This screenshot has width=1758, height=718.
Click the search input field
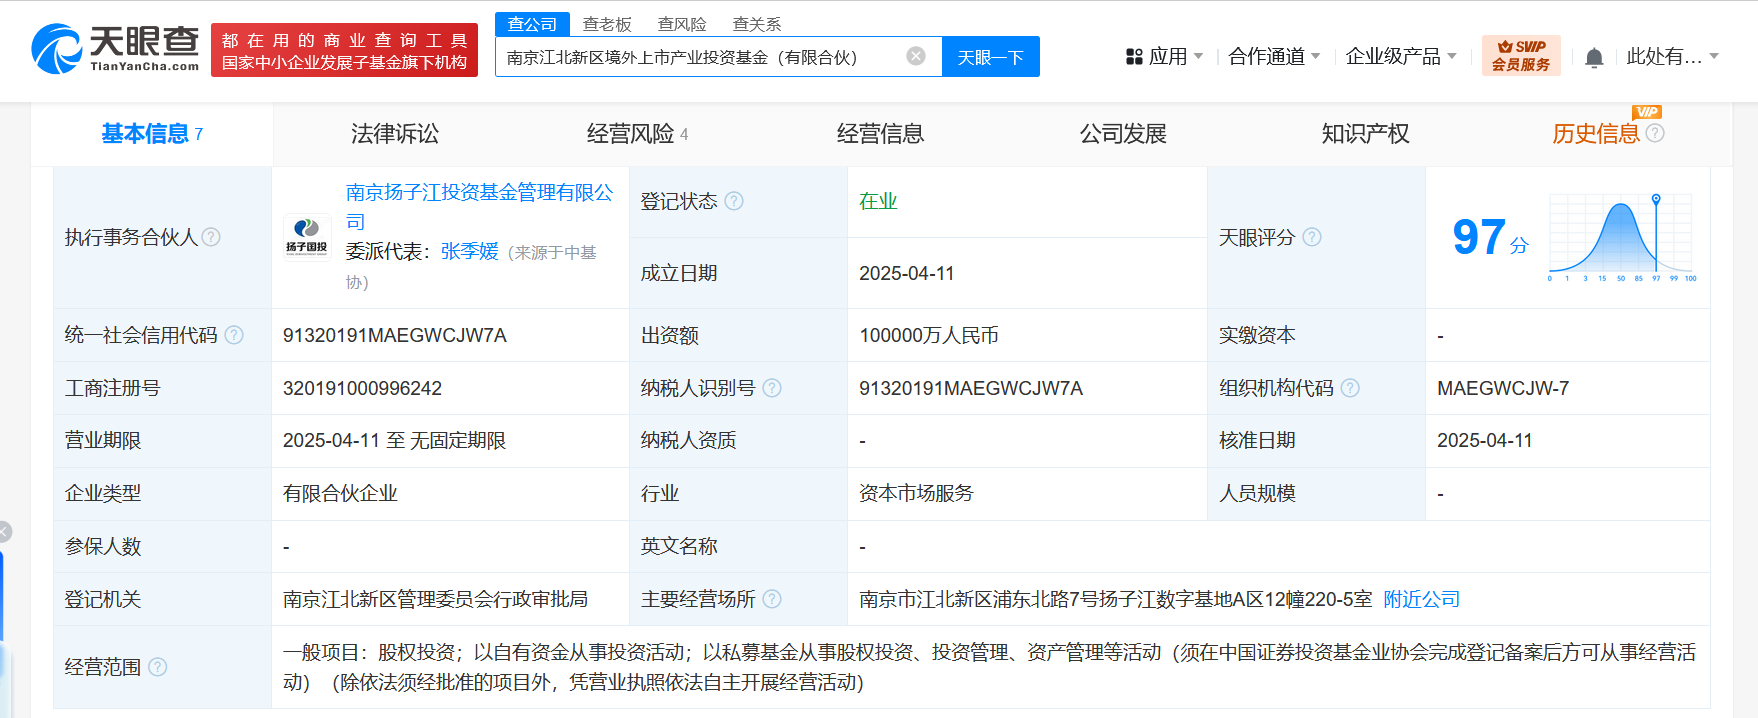(x=700, y=57)
